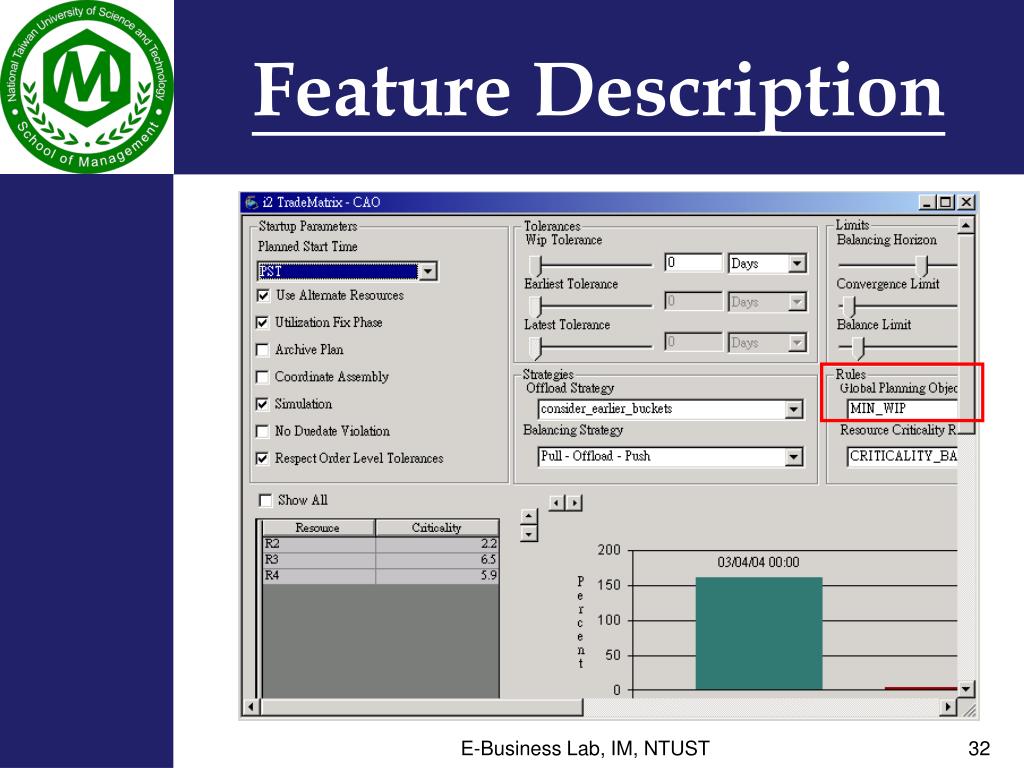Click the chart left arrow button
The width and height of the screenshot is (1024, 768).
click(556, 503)
